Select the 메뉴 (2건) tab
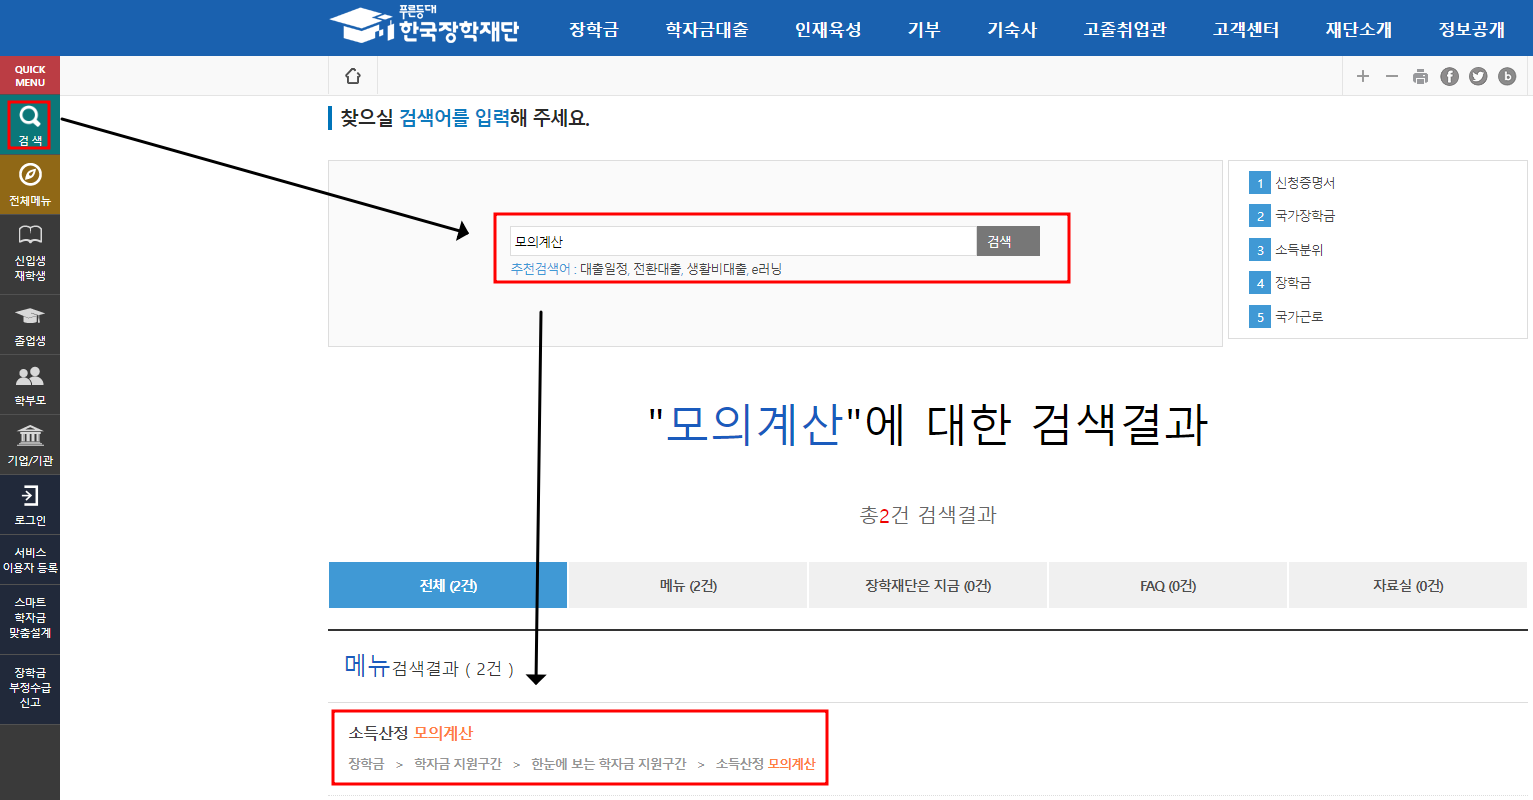This screenshot has width=1533, height=800. (687, 585)
